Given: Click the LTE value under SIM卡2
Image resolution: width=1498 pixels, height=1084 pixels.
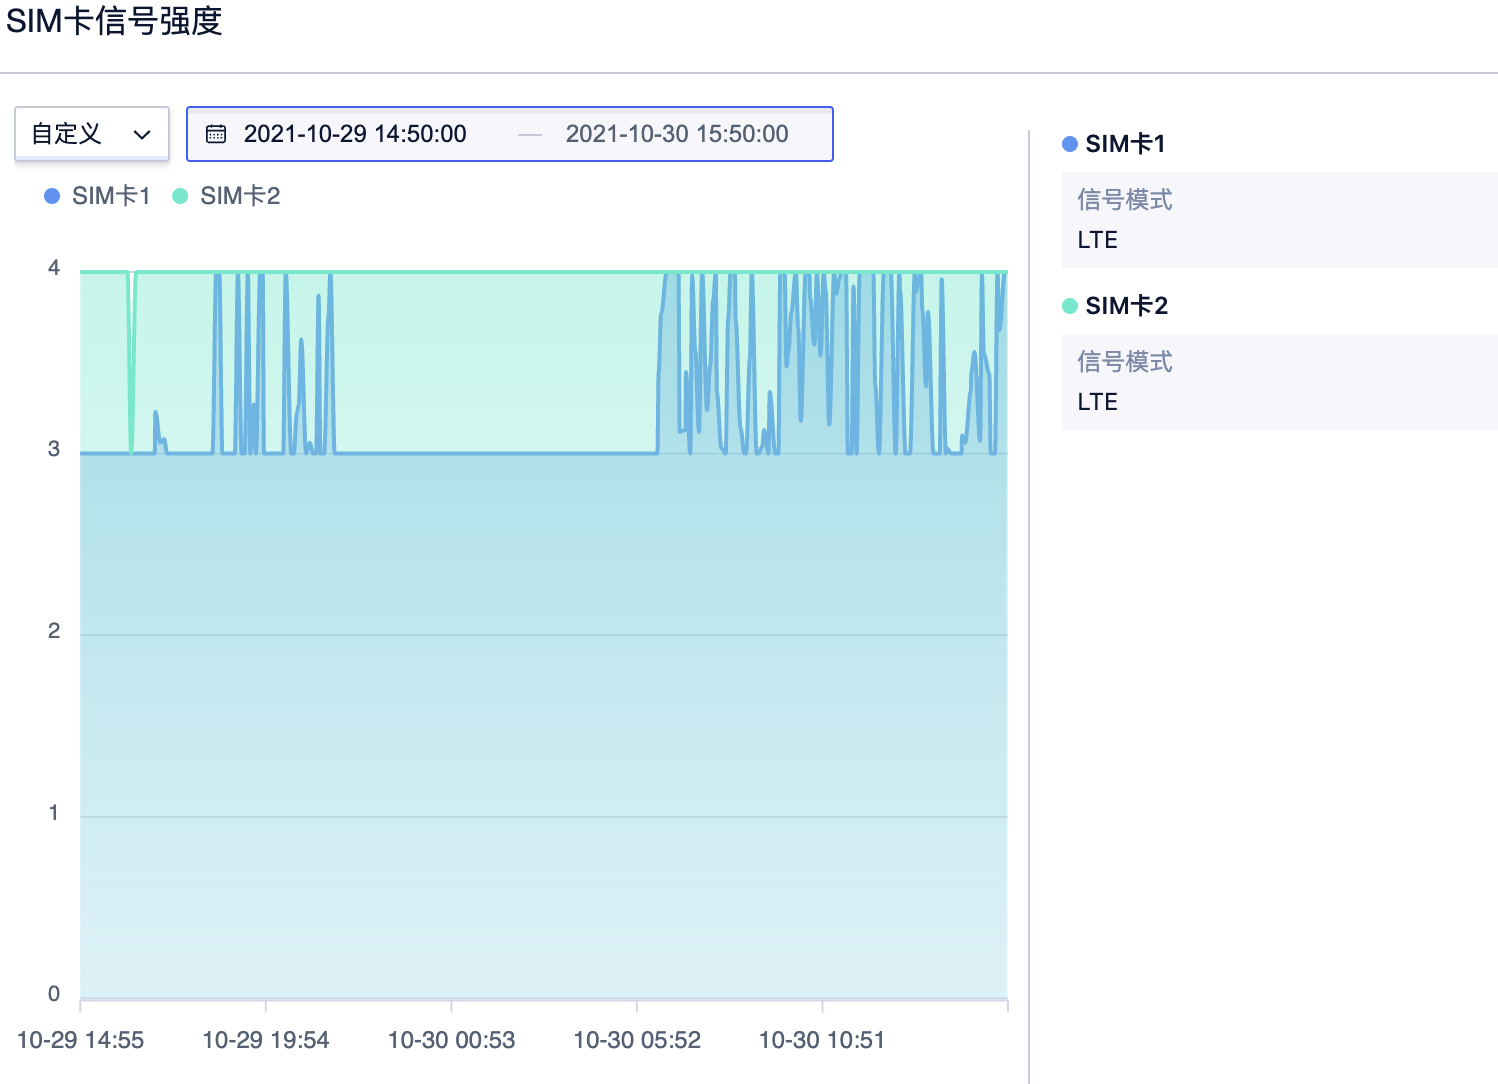Looking at the screenshot, I should pos(1097,402).
